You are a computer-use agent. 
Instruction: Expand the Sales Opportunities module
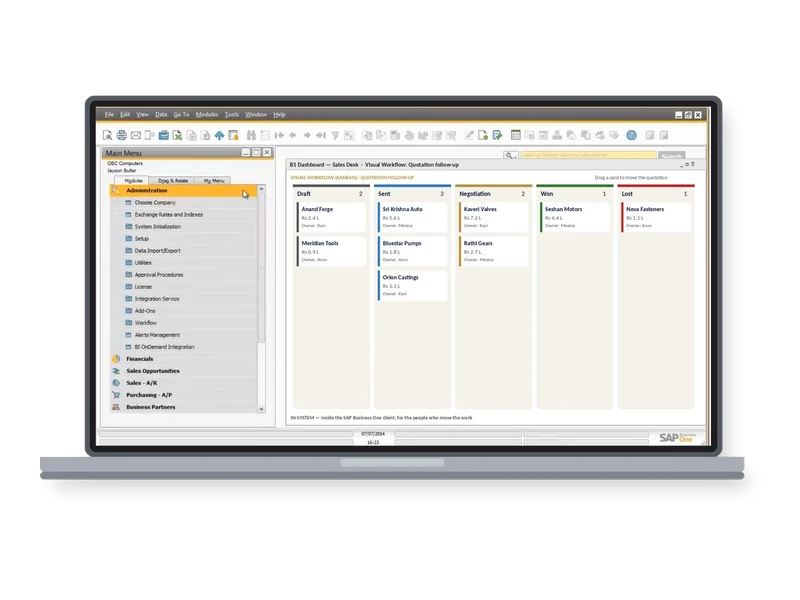[183, 371]
